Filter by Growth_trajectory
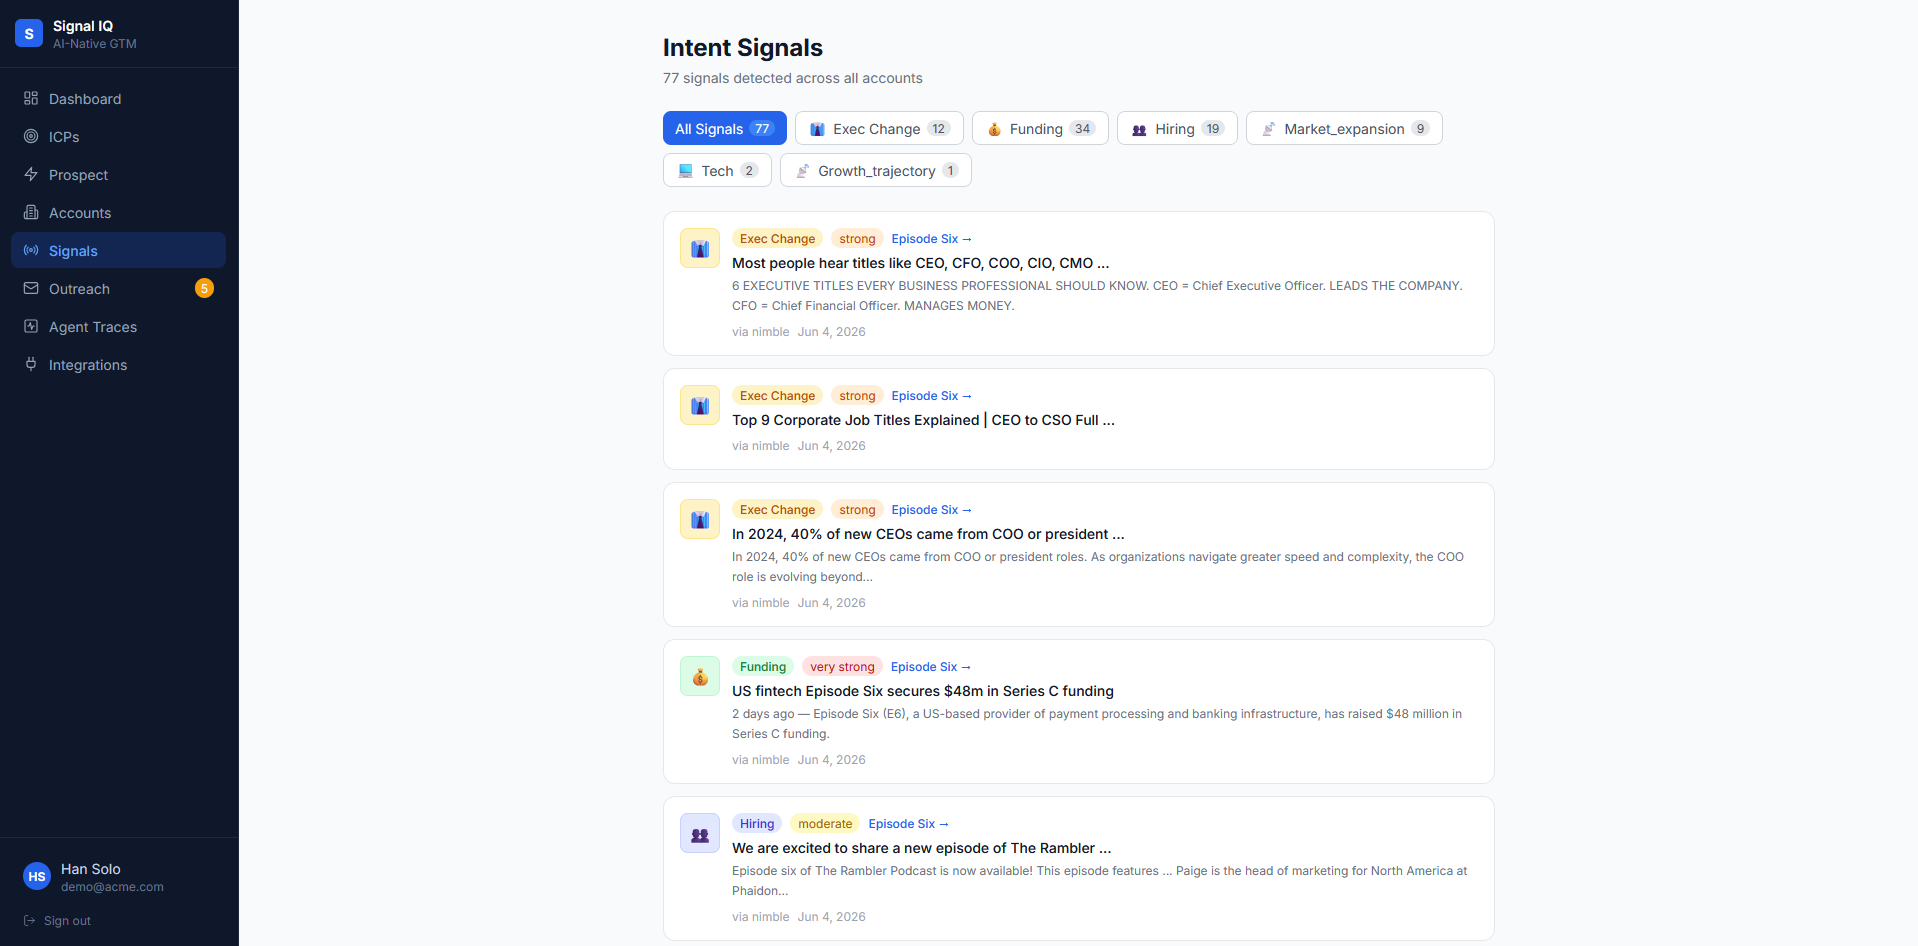 tap(876, 170)
